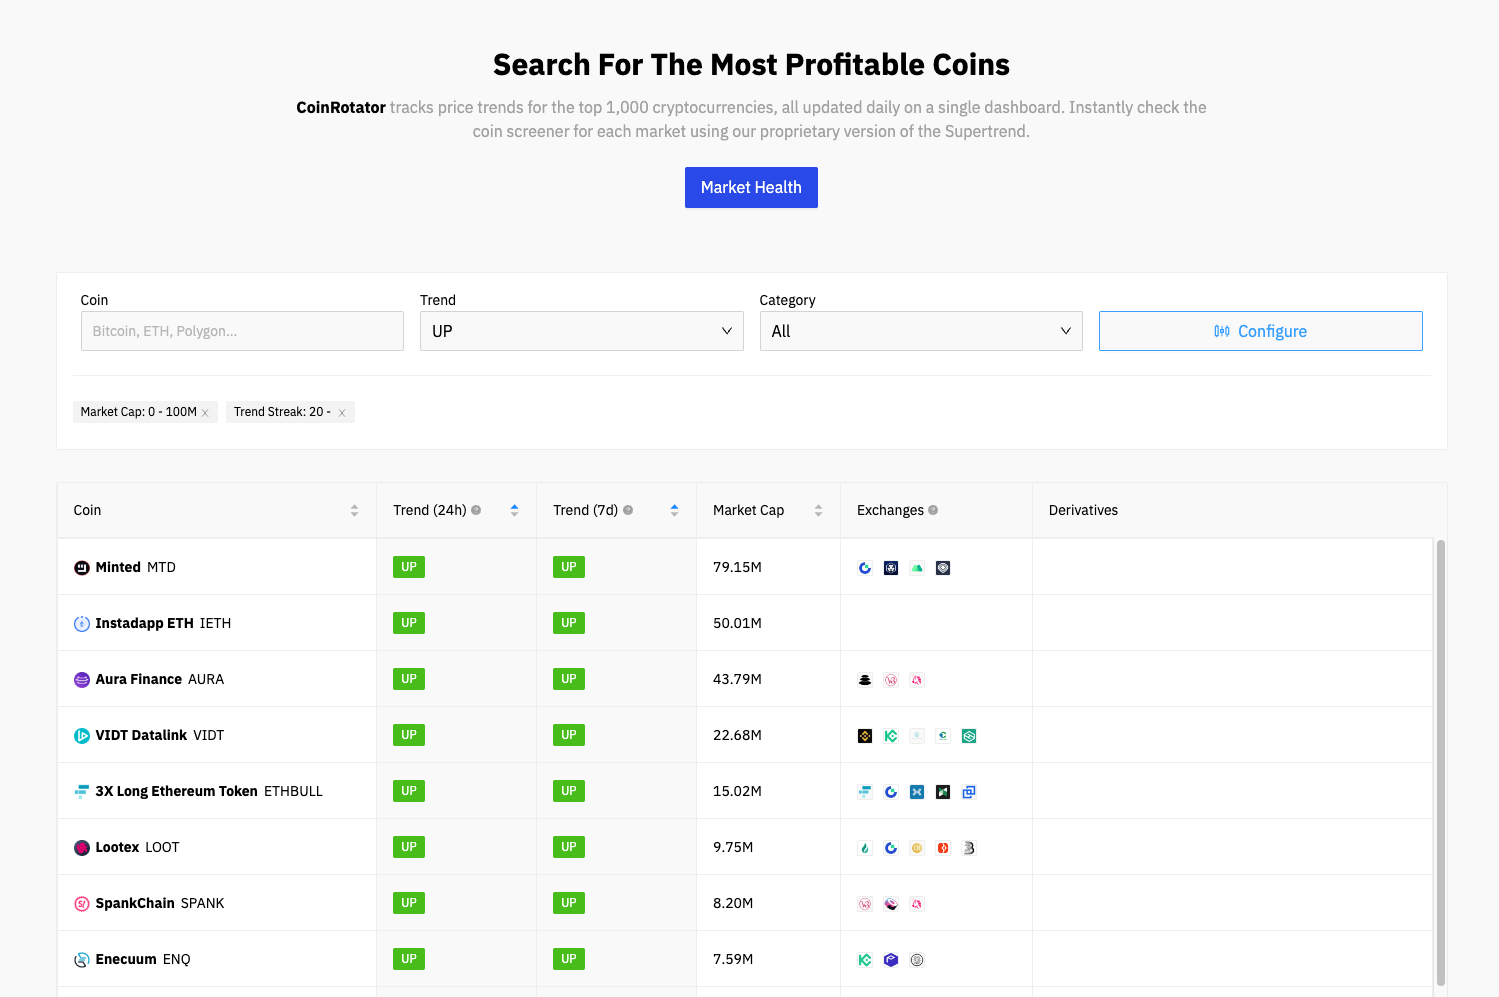
Task: Focus the Coin search input field
Action: point(242,331)
